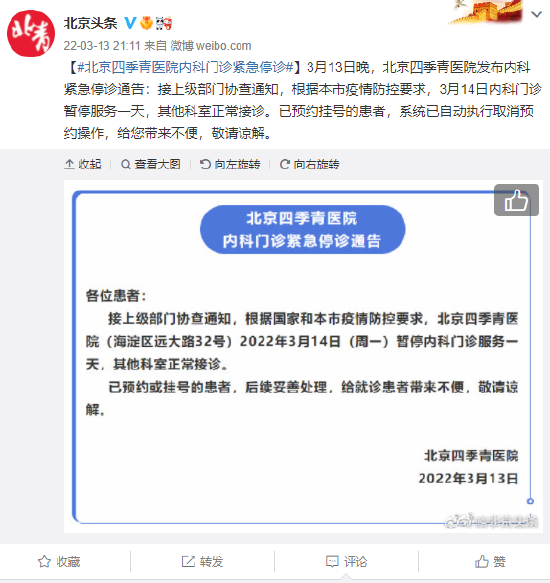Open the 评论 comments tab
This screenshot has height=583, width=550.
pyautogui.click(x=346, y=561)
